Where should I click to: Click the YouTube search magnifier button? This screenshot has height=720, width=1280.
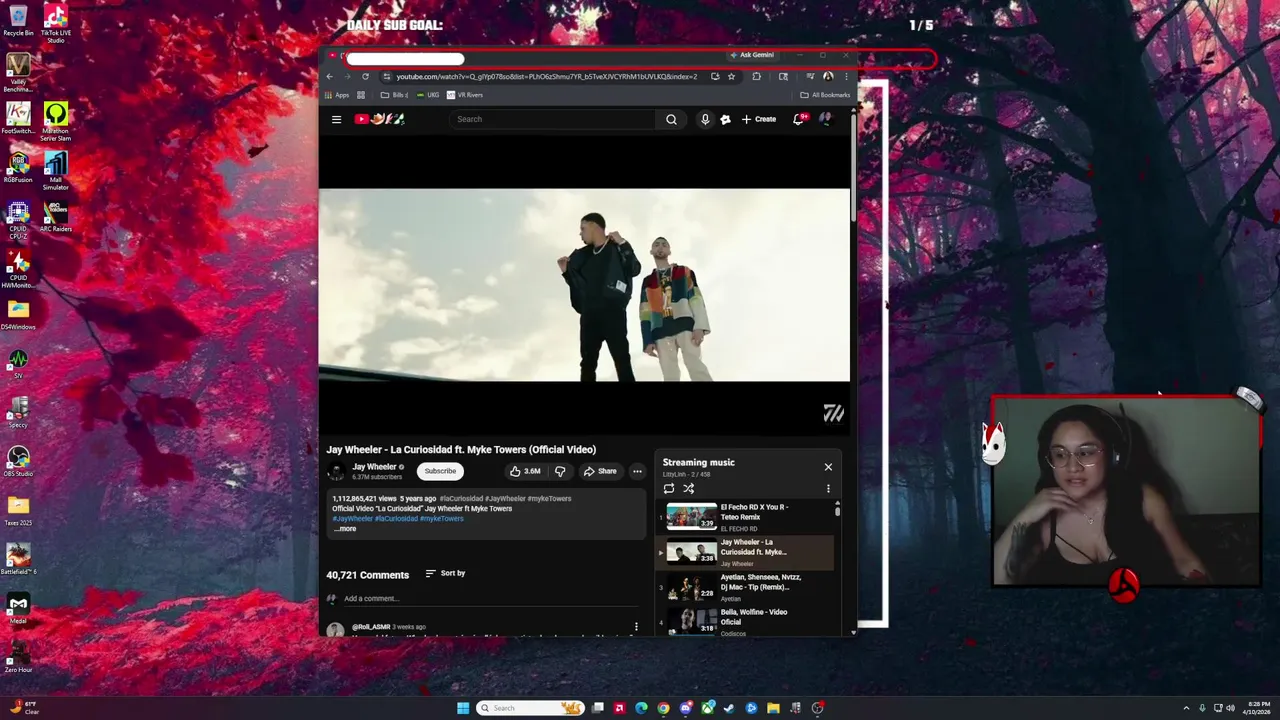(671, 119)
